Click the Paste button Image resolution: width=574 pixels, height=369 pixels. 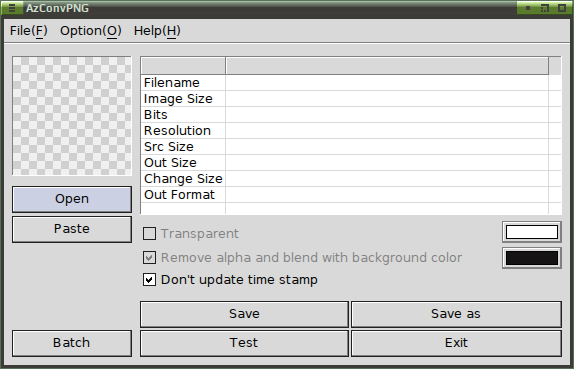pyautogui.click(x=72, y=229)
